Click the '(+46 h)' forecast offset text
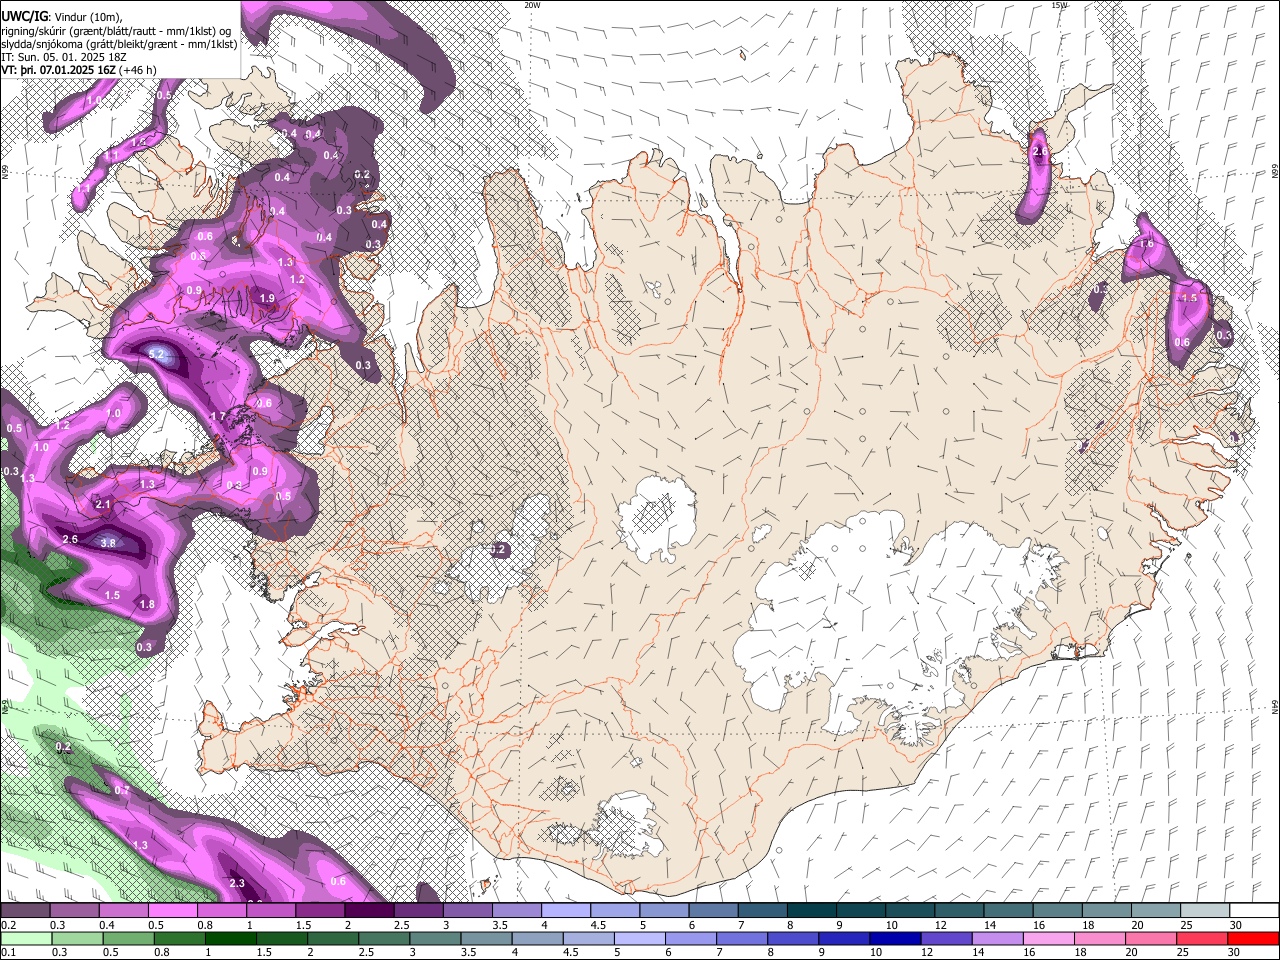This screenshot has height=960, width=1280. (137, 70)
